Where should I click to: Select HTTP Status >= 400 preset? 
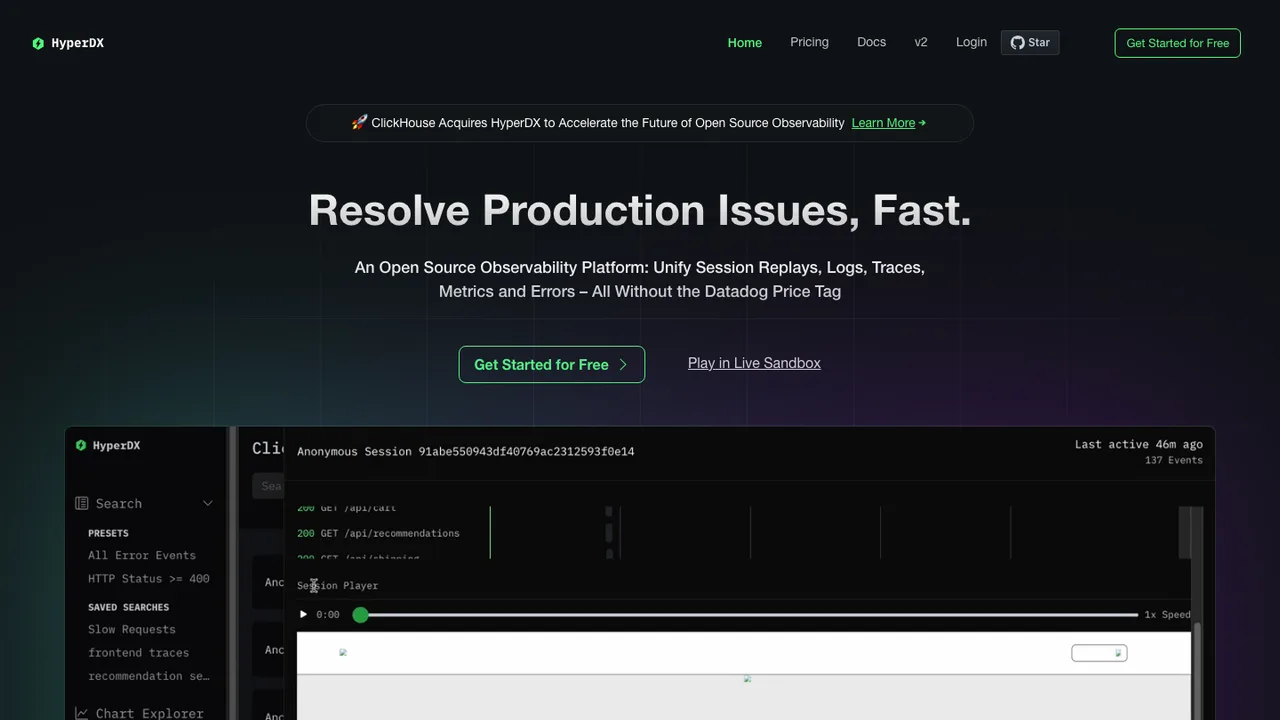[149, 579]
